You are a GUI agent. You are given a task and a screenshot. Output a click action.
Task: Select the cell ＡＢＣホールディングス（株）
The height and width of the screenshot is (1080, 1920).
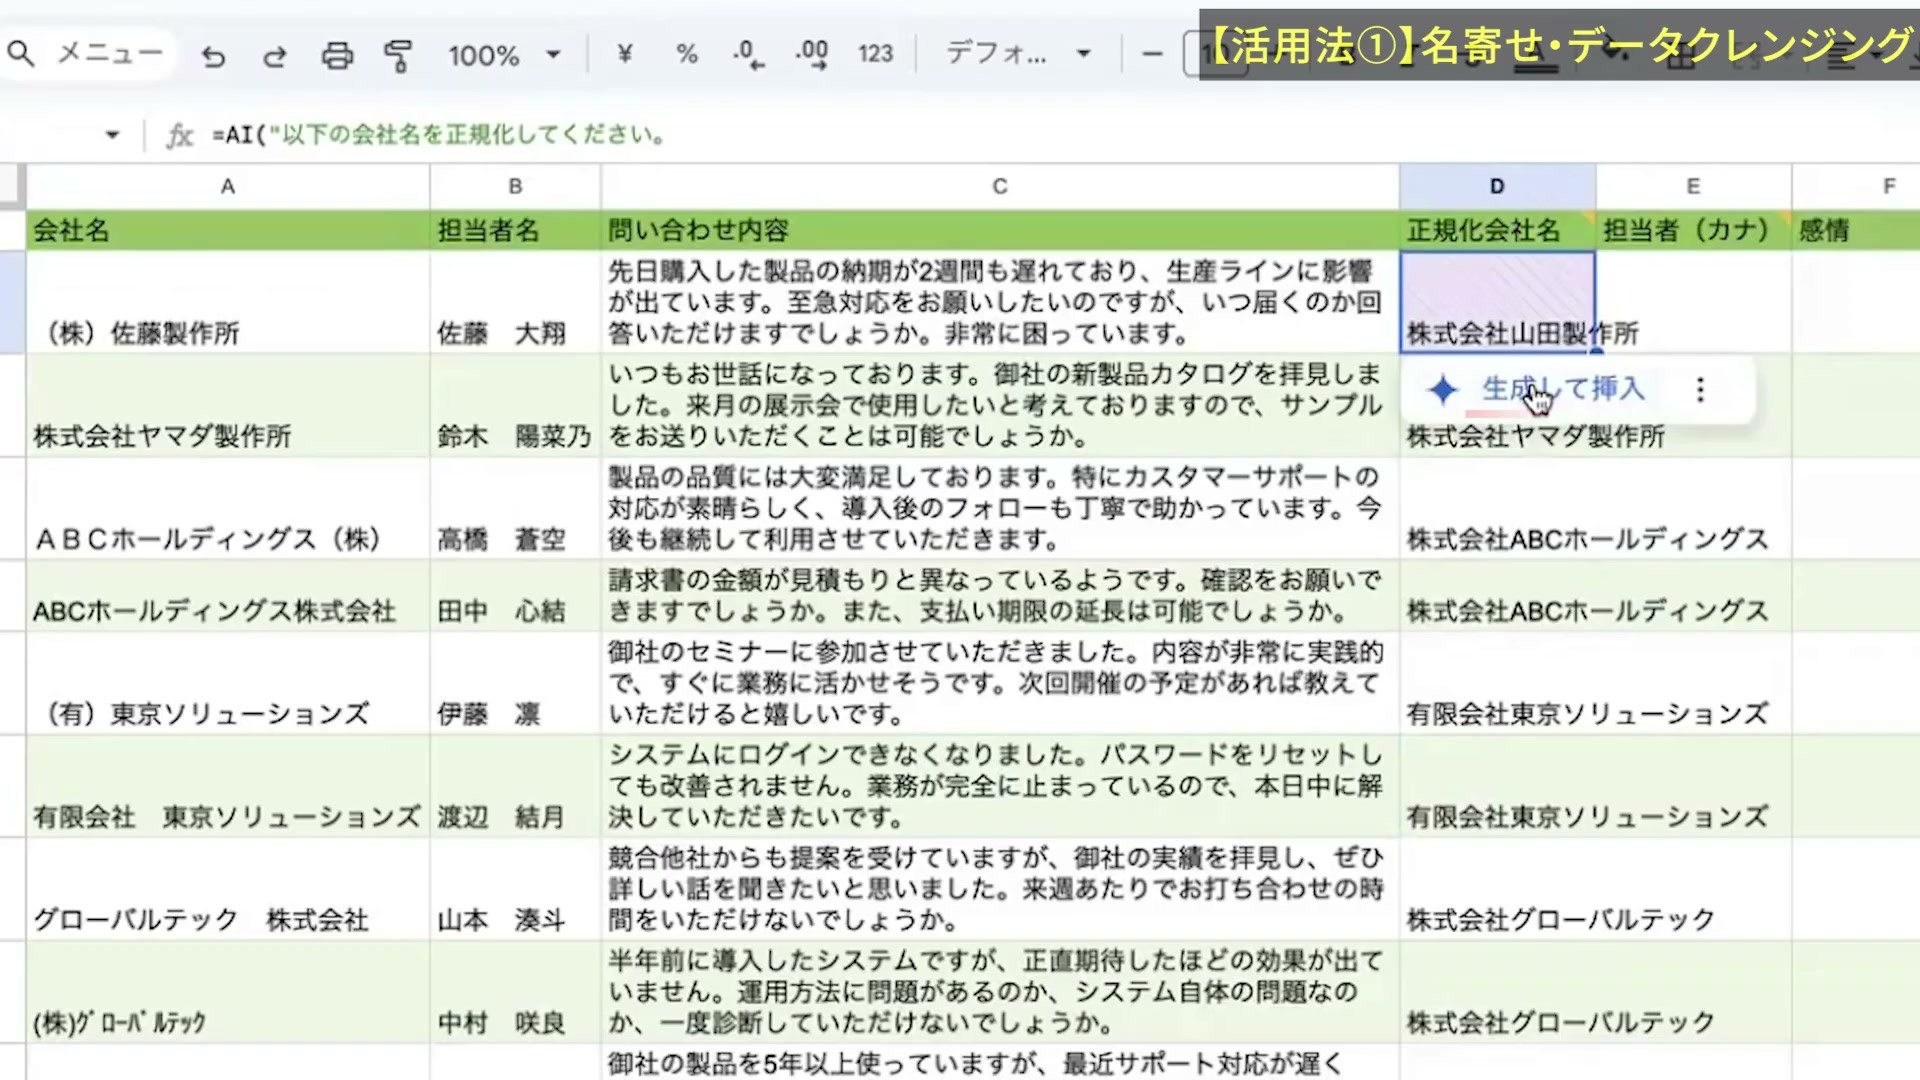pos(228,508)
